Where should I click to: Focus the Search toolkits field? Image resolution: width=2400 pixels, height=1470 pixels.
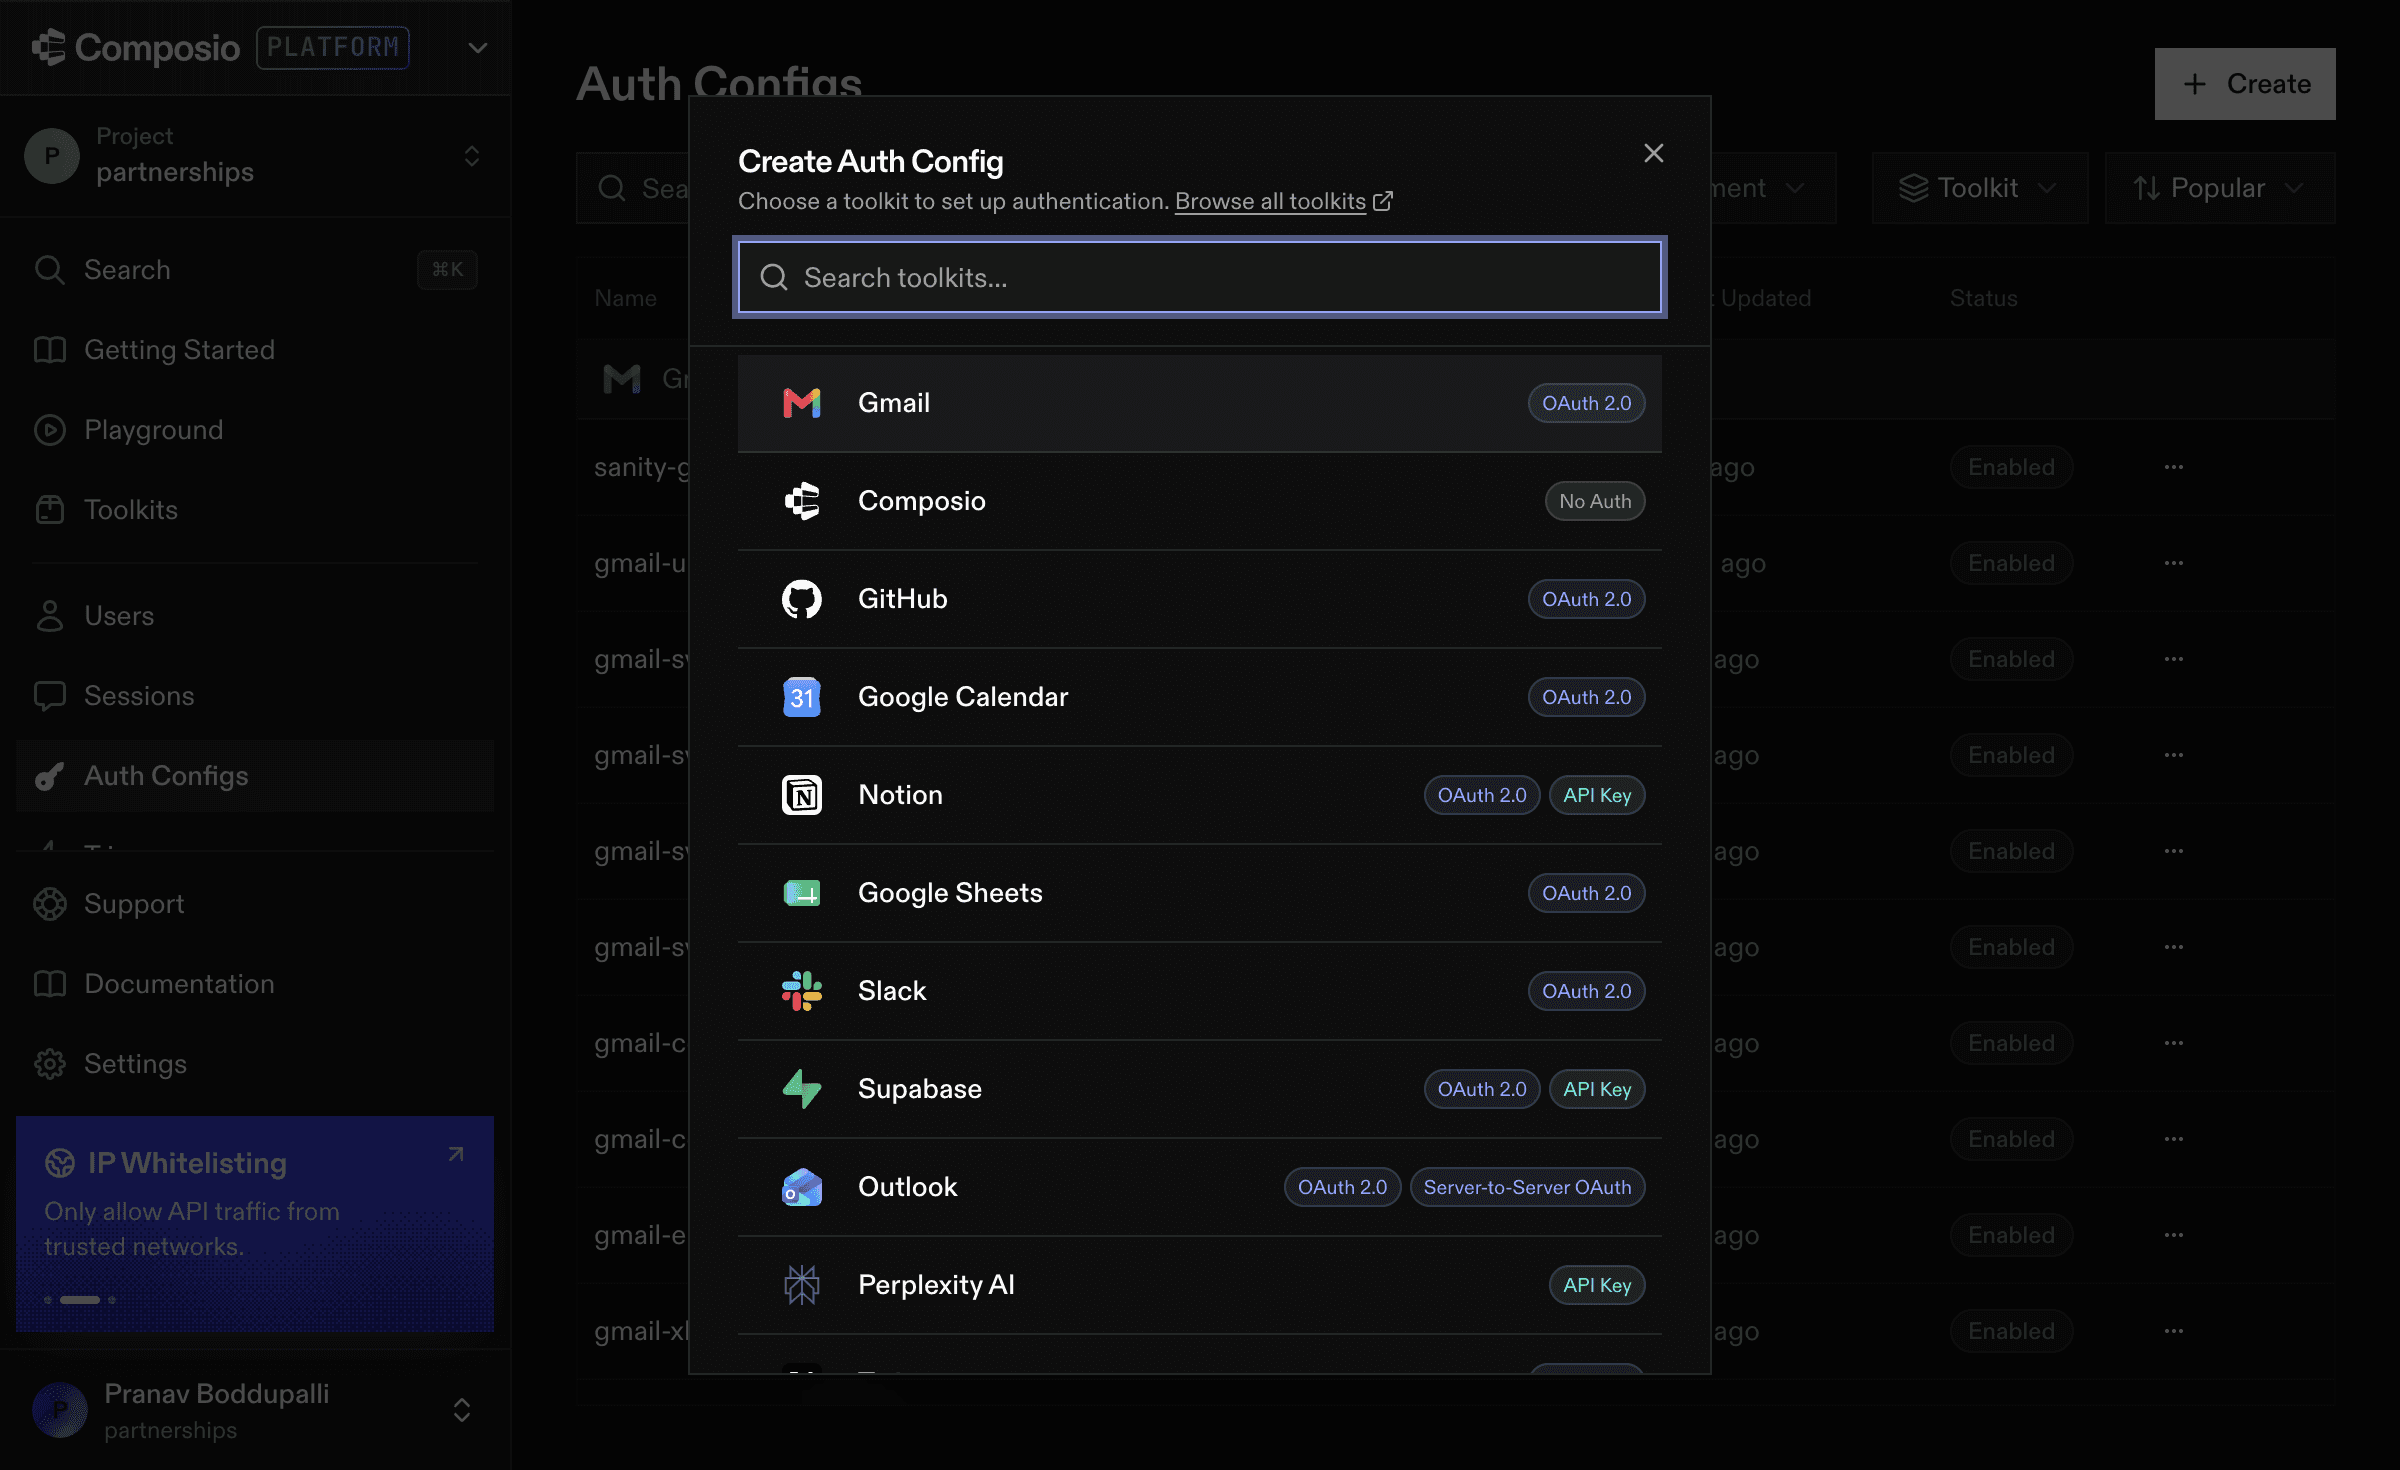pyautogui.click(x=1199, y=277)
